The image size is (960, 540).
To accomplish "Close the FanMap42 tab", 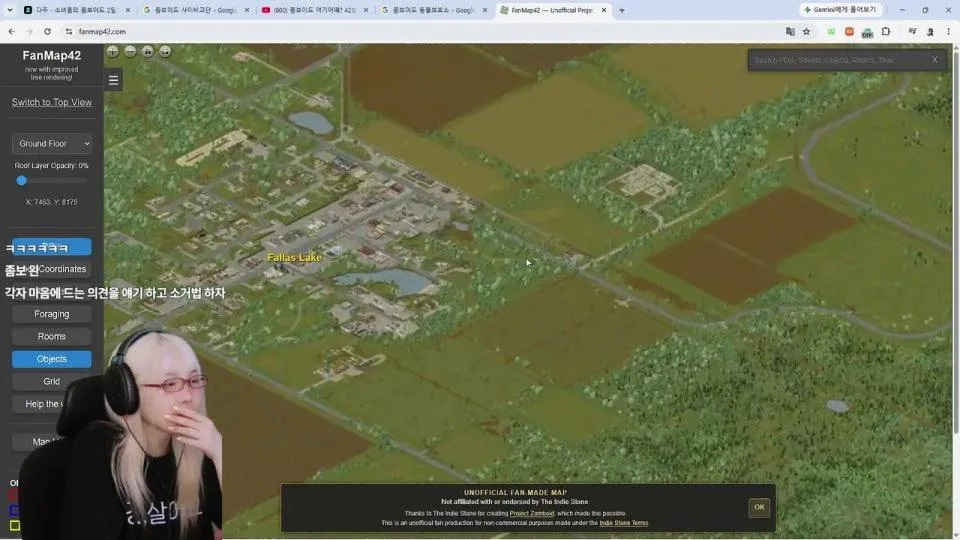I will pos(604,10).
